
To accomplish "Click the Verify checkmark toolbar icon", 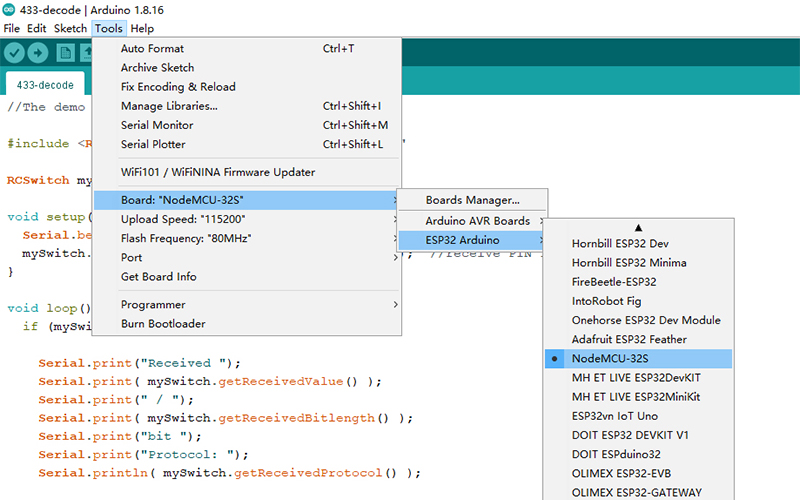I will click(x=14, y=52).
